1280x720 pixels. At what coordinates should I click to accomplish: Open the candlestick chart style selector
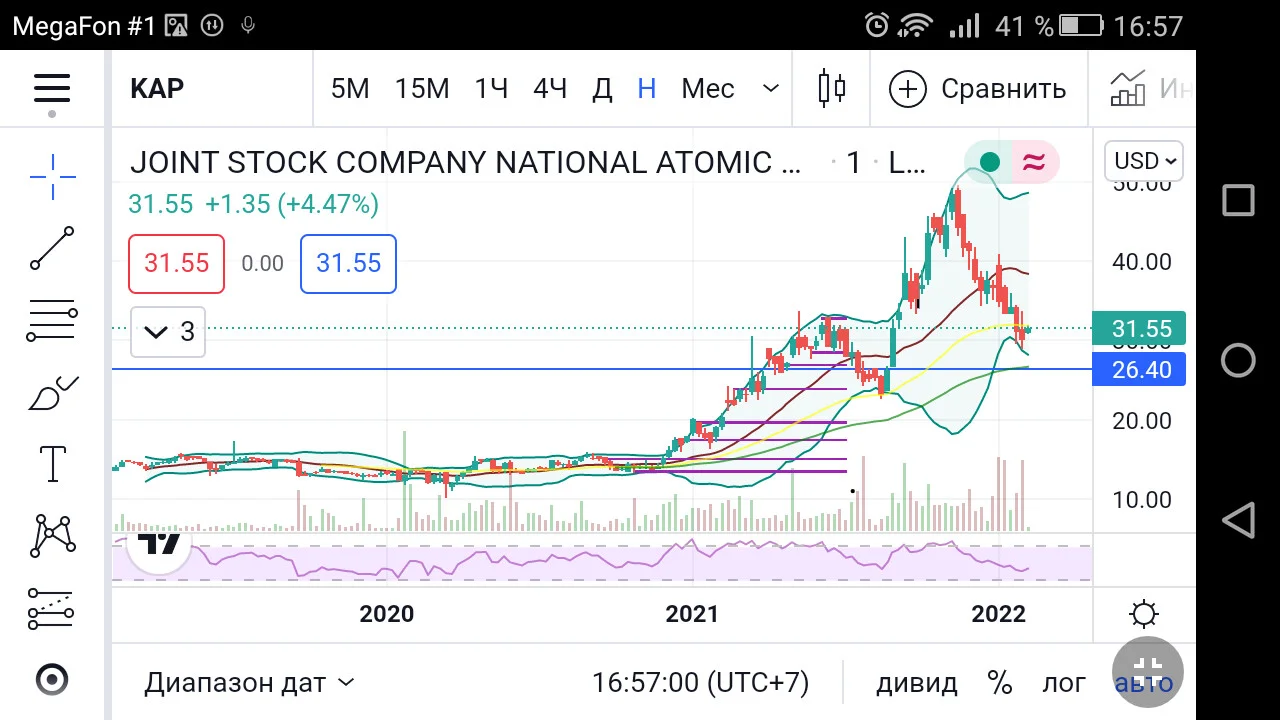(x=832, y=88)
